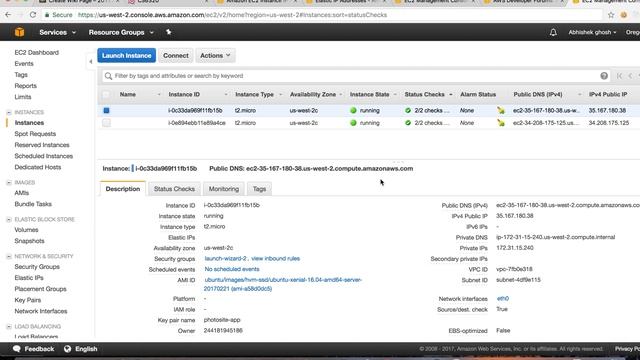Open Key Pairs in sidebar

point(28,300)
